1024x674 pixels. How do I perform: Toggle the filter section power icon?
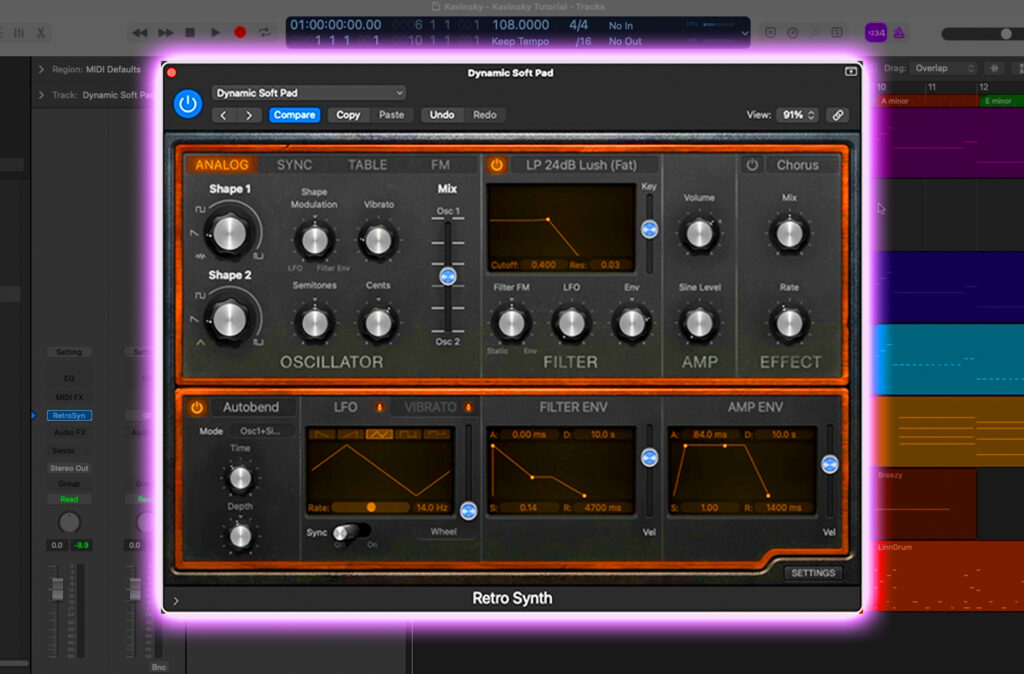point(495,164)
